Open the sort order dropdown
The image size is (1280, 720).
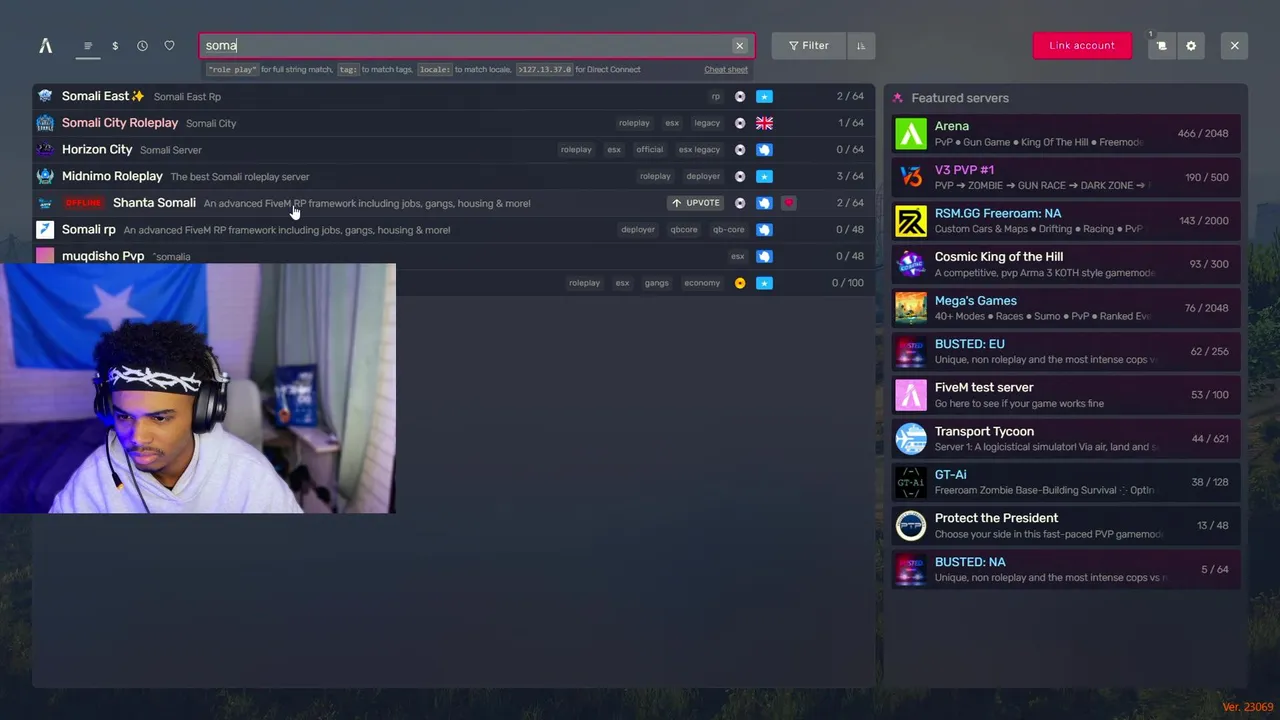pyautogui.click(x=861, y=46)
